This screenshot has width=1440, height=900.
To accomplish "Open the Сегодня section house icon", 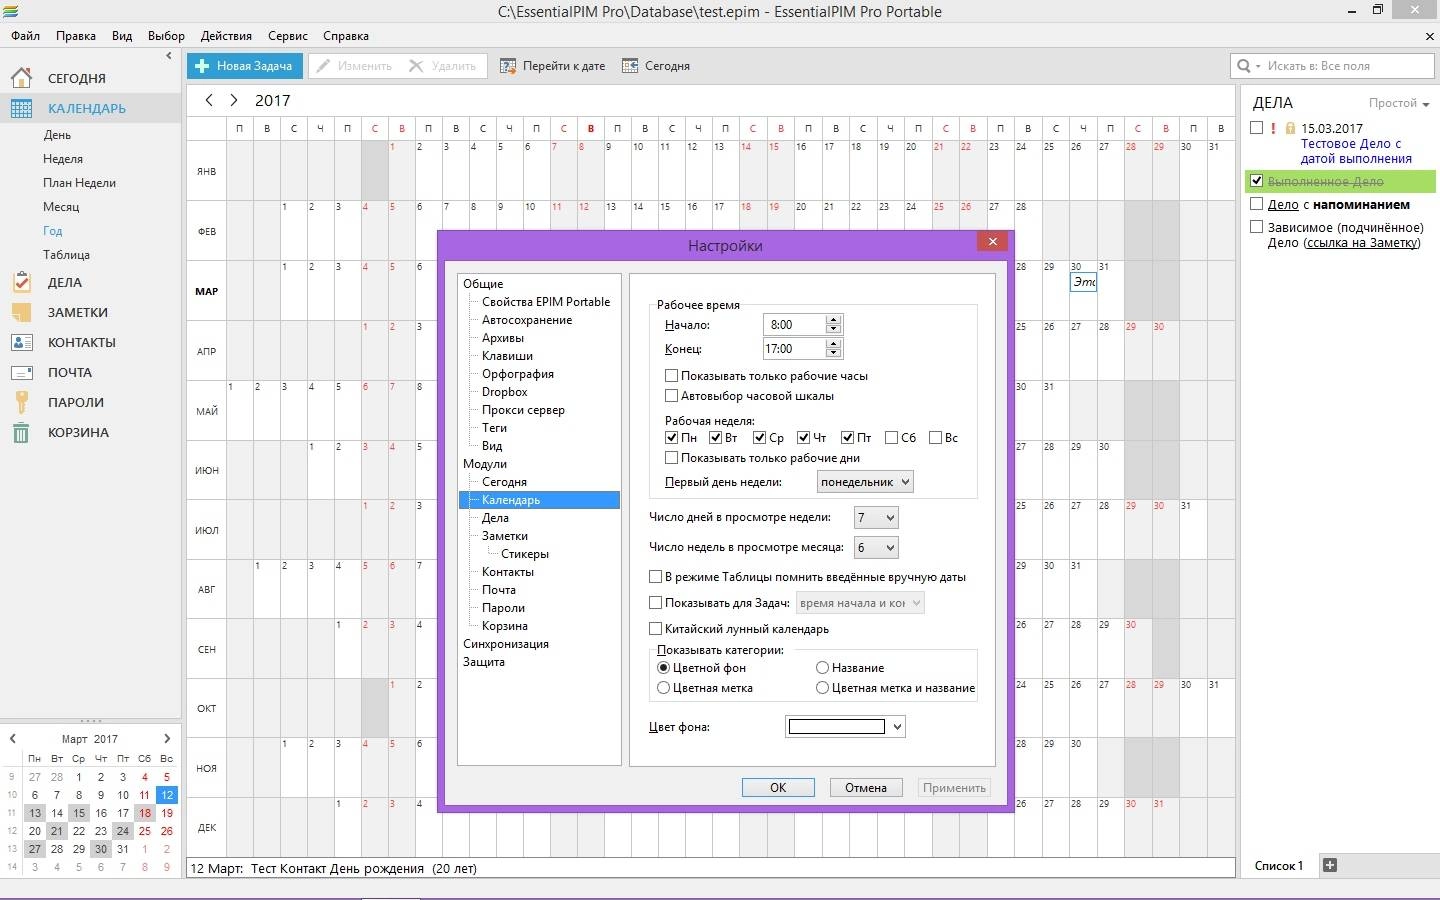I will (21, 78).
